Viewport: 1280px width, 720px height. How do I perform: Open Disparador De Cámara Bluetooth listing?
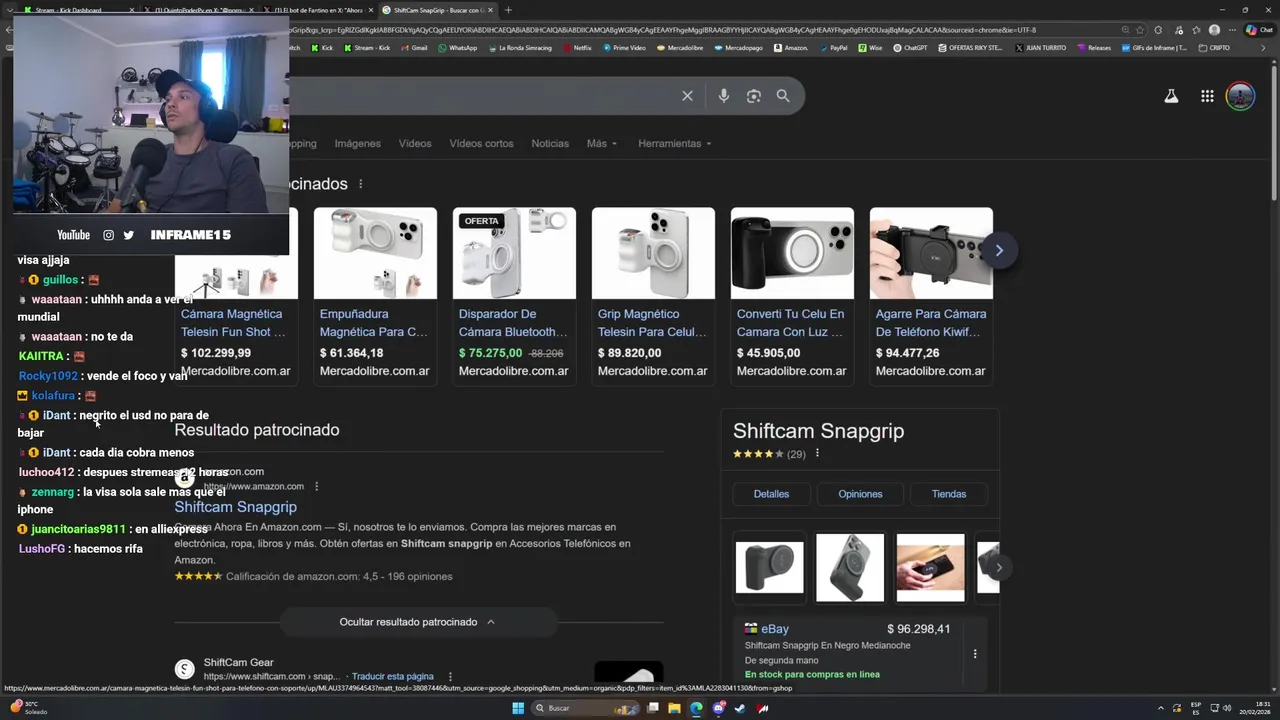[513, 323]
